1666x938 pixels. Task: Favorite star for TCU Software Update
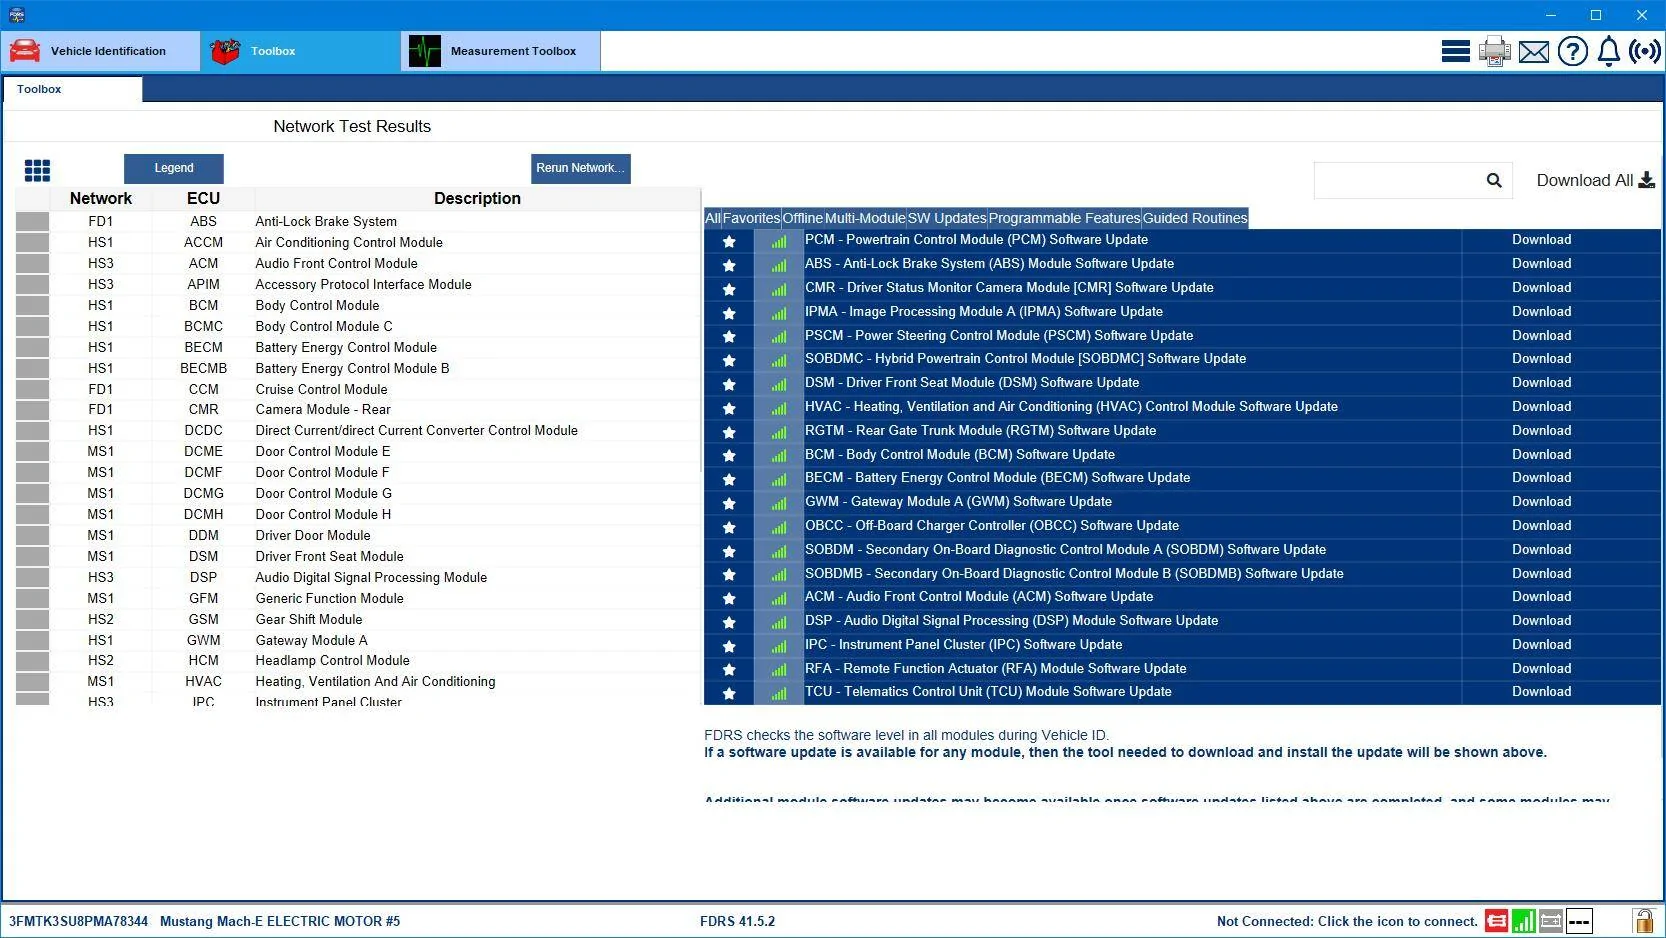tap(729, 693)
